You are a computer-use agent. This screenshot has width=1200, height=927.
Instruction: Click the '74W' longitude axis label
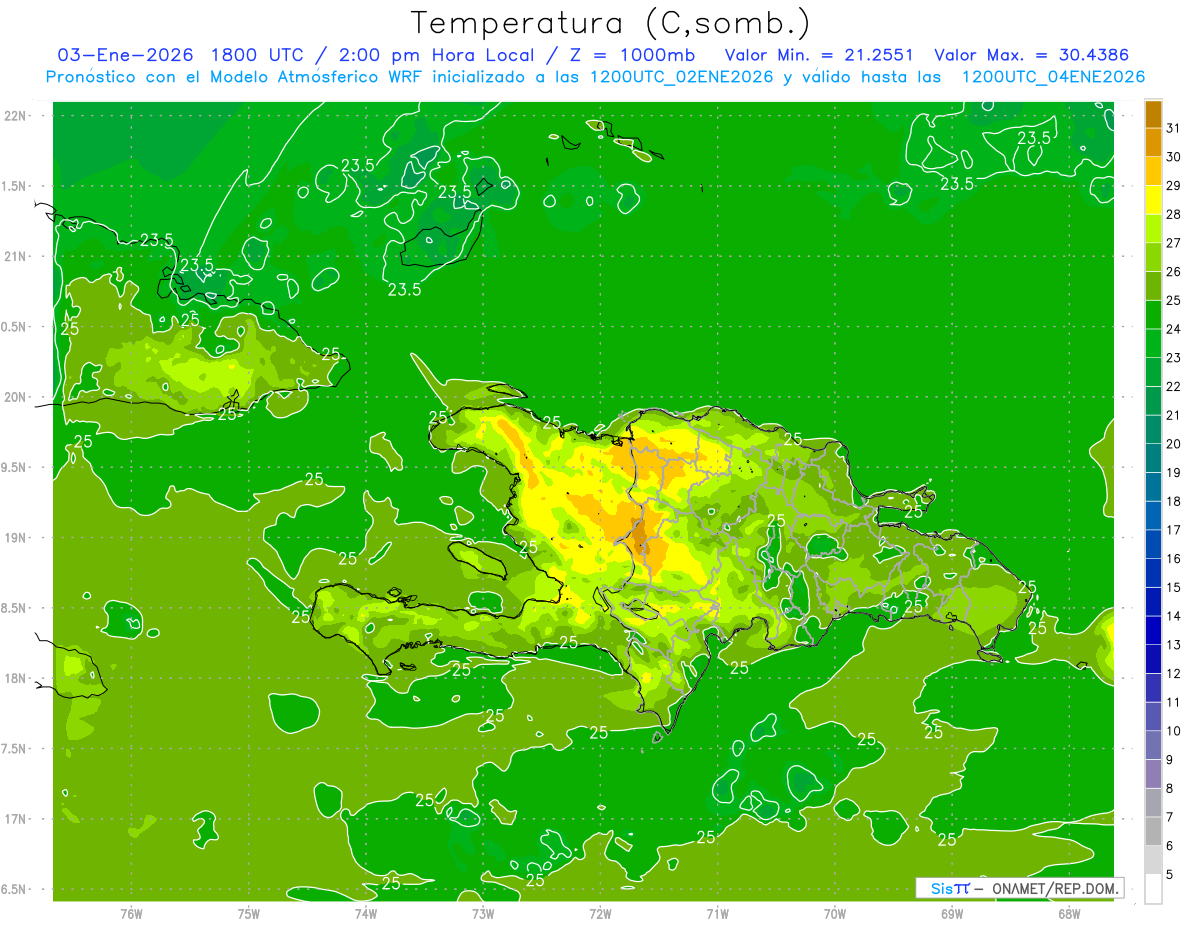365,913
